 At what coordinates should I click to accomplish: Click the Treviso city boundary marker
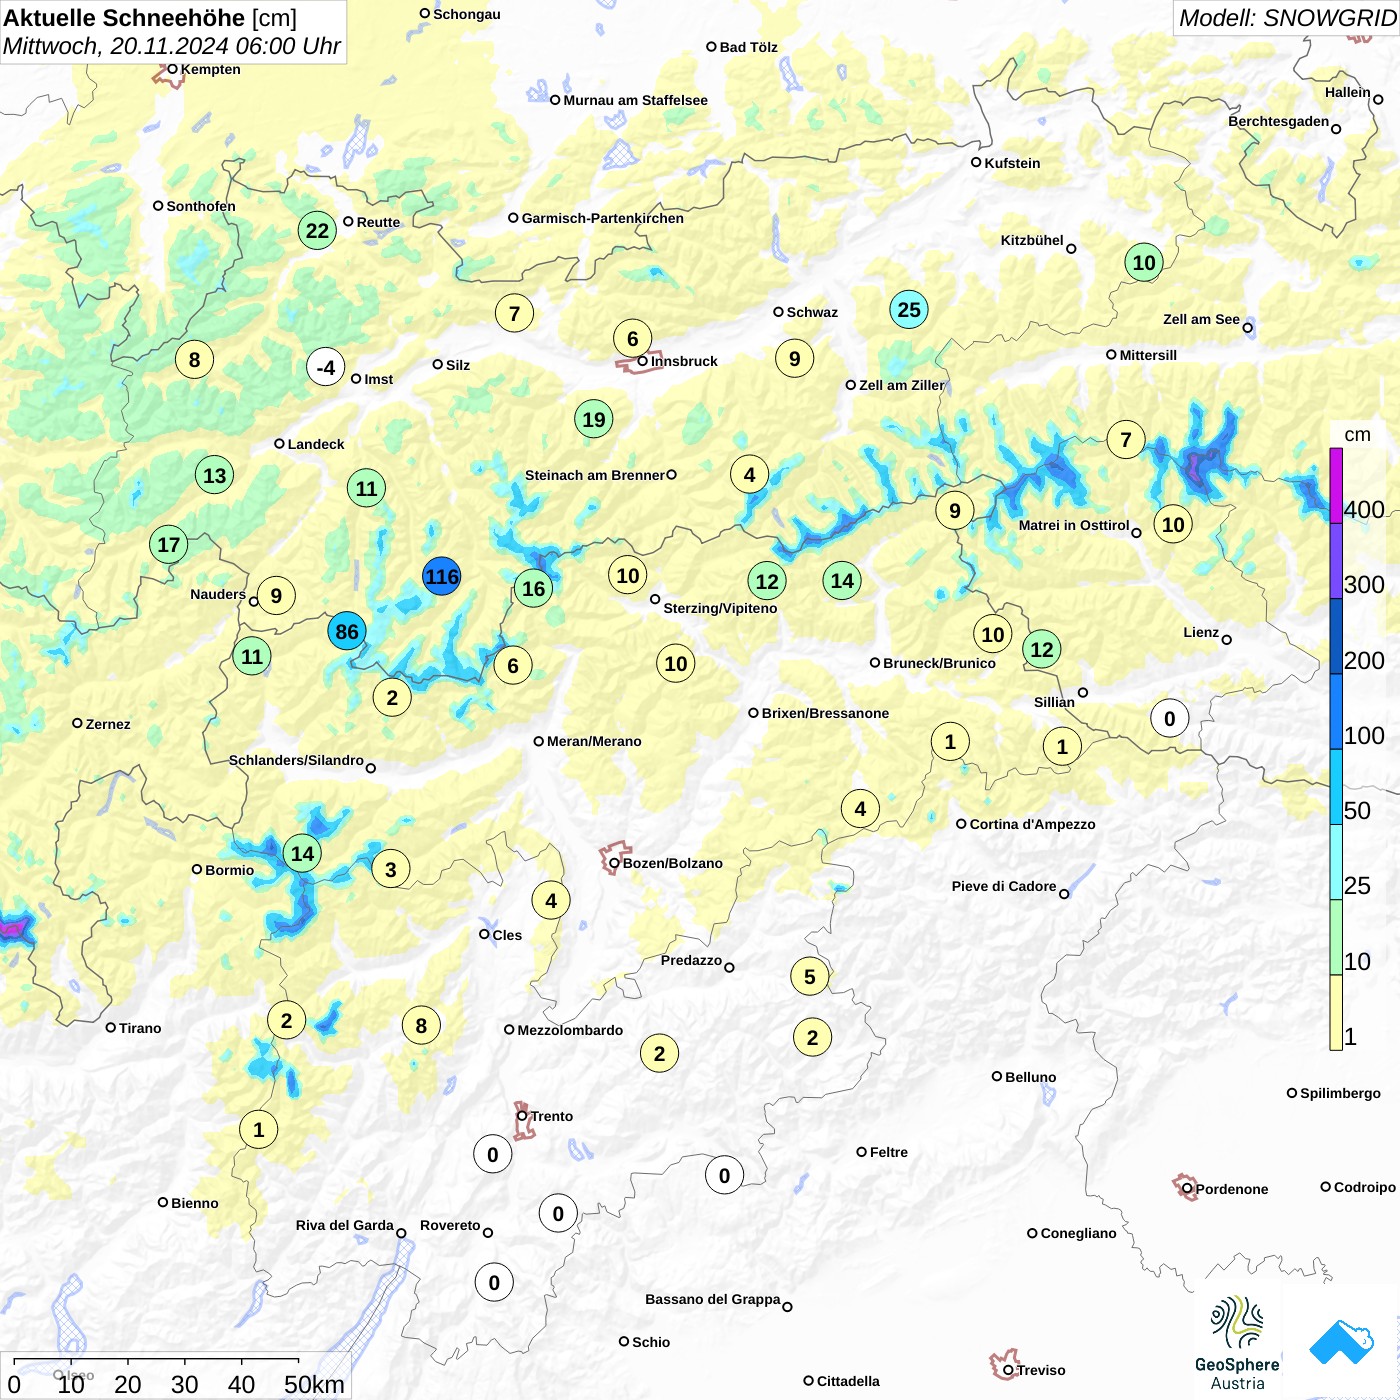click(x=1005, y=1364)
